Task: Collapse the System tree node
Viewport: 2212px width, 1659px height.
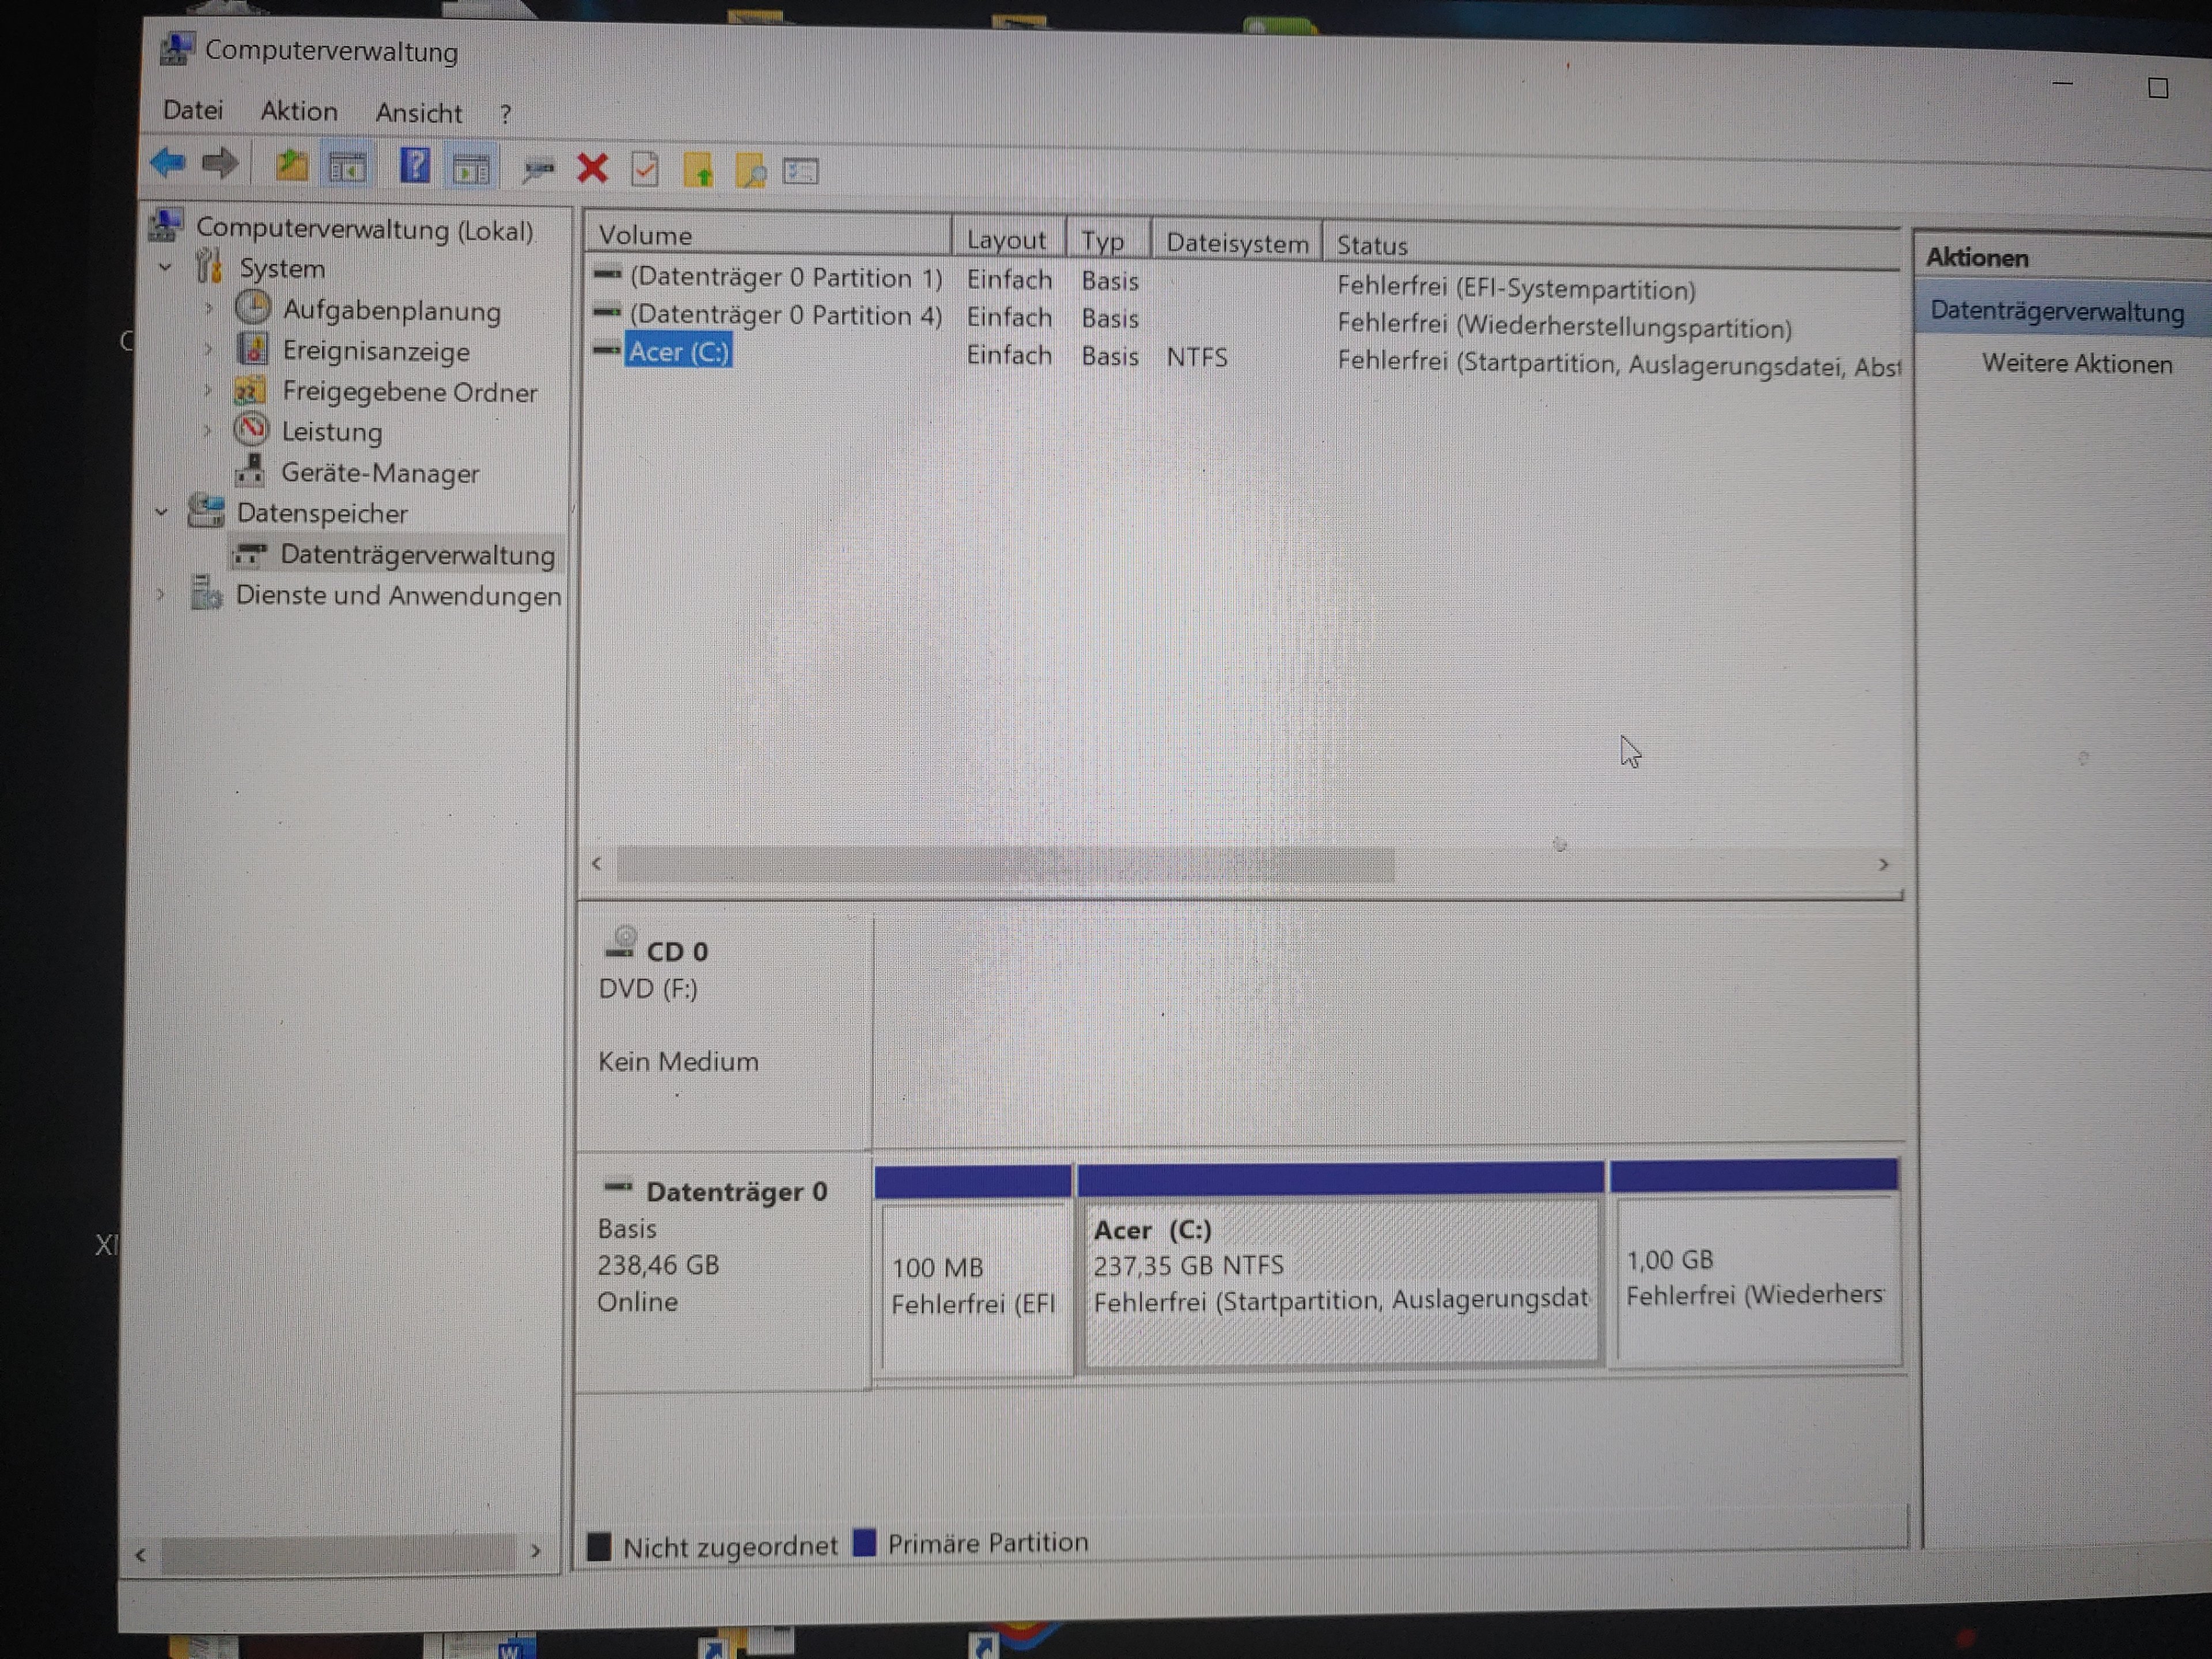Action: (x=166, y=268)
